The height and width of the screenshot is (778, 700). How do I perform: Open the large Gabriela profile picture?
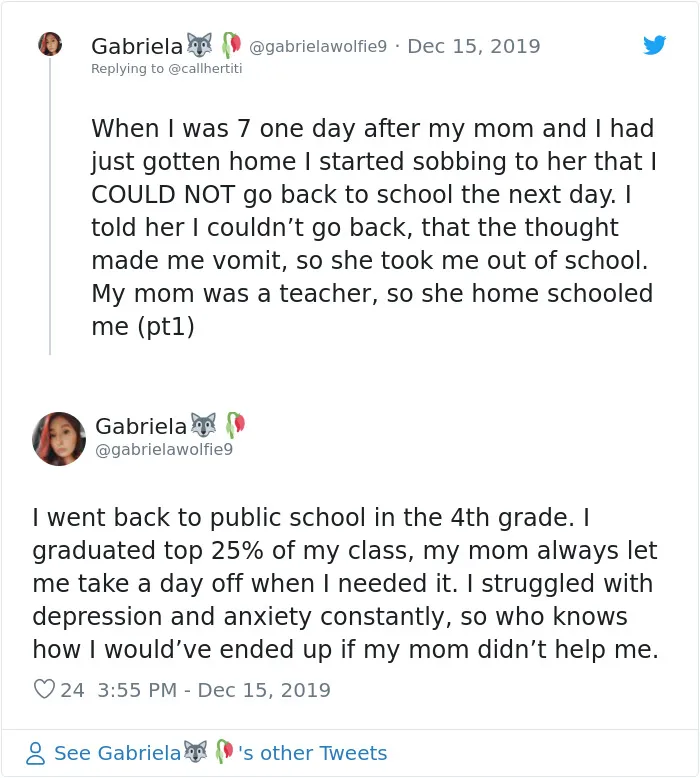click(x=59, y=439)
